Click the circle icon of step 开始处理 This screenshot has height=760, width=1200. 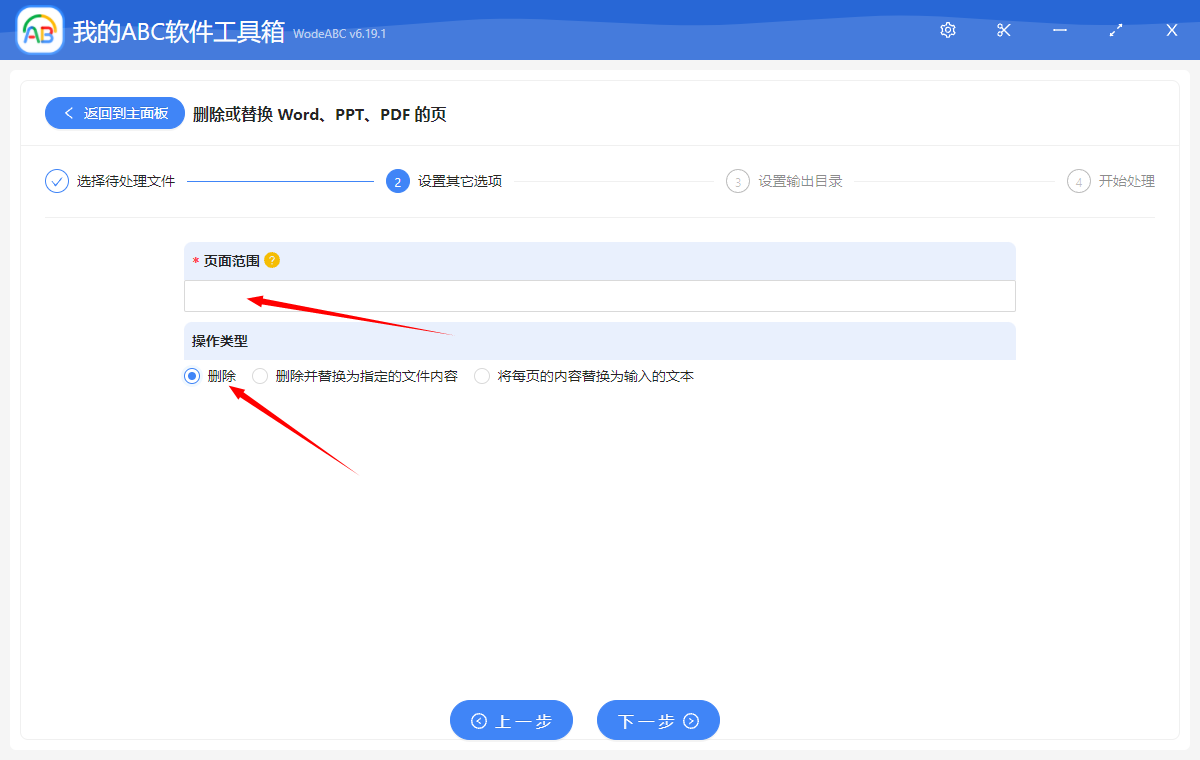click(1078, 181)
